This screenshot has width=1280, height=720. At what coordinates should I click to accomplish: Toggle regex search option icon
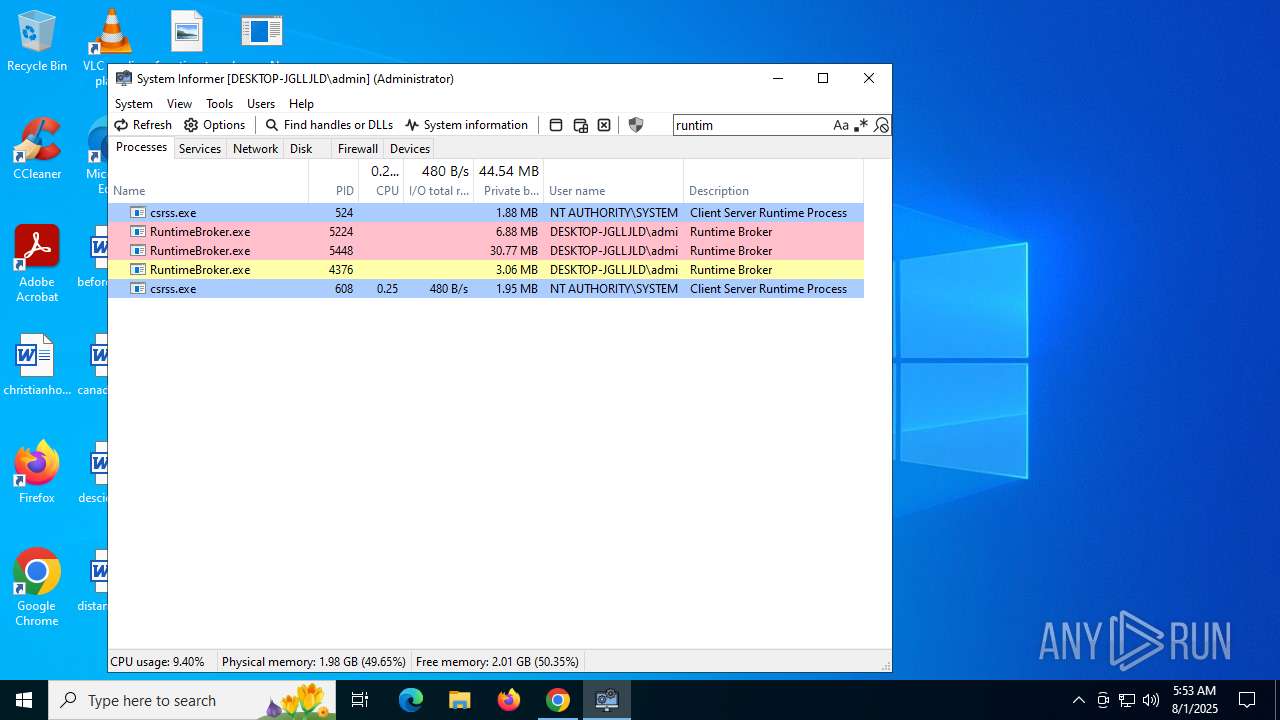[x=861, y=125]
